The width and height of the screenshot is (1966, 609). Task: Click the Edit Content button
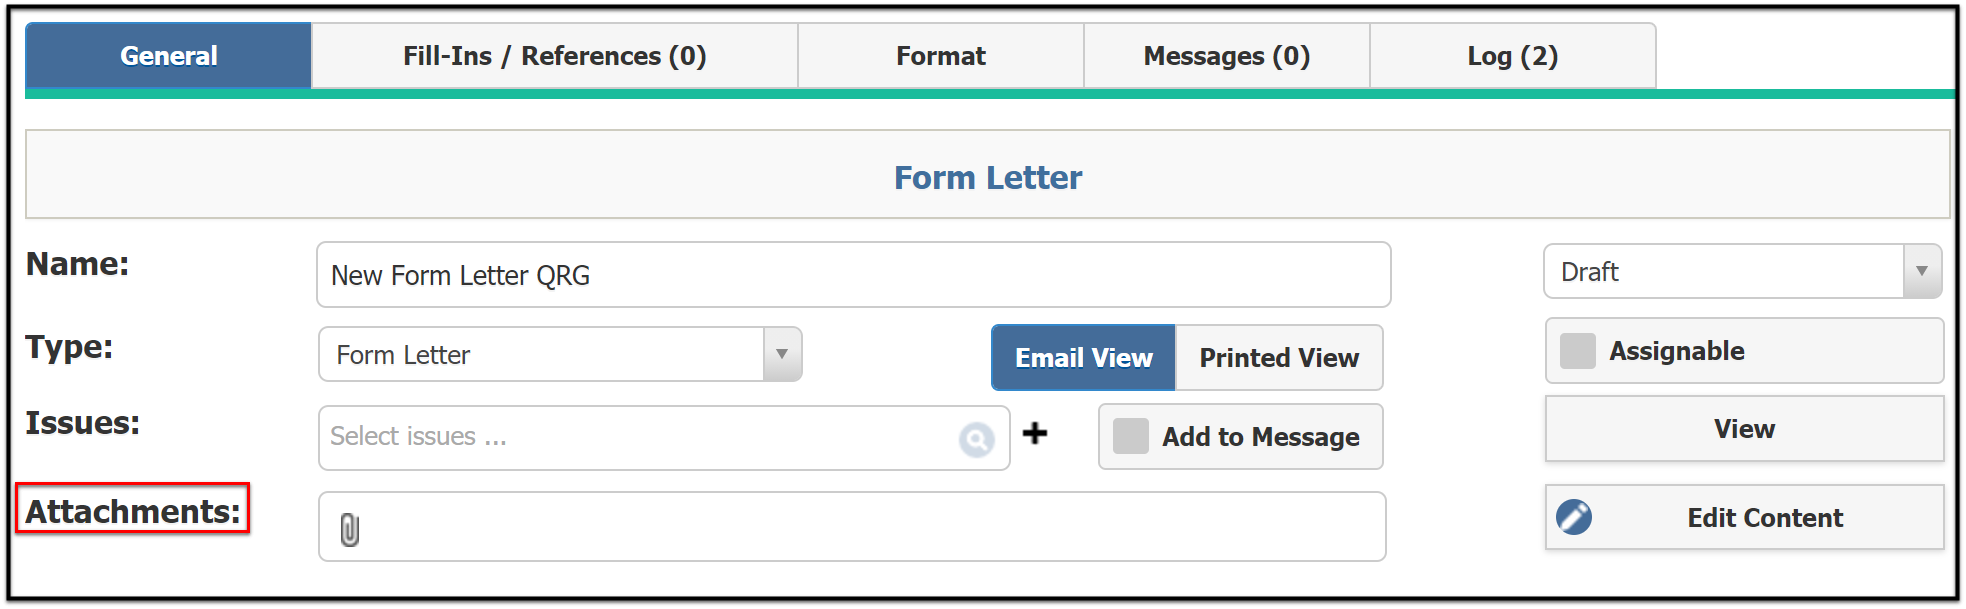(x=1744, y=517)
